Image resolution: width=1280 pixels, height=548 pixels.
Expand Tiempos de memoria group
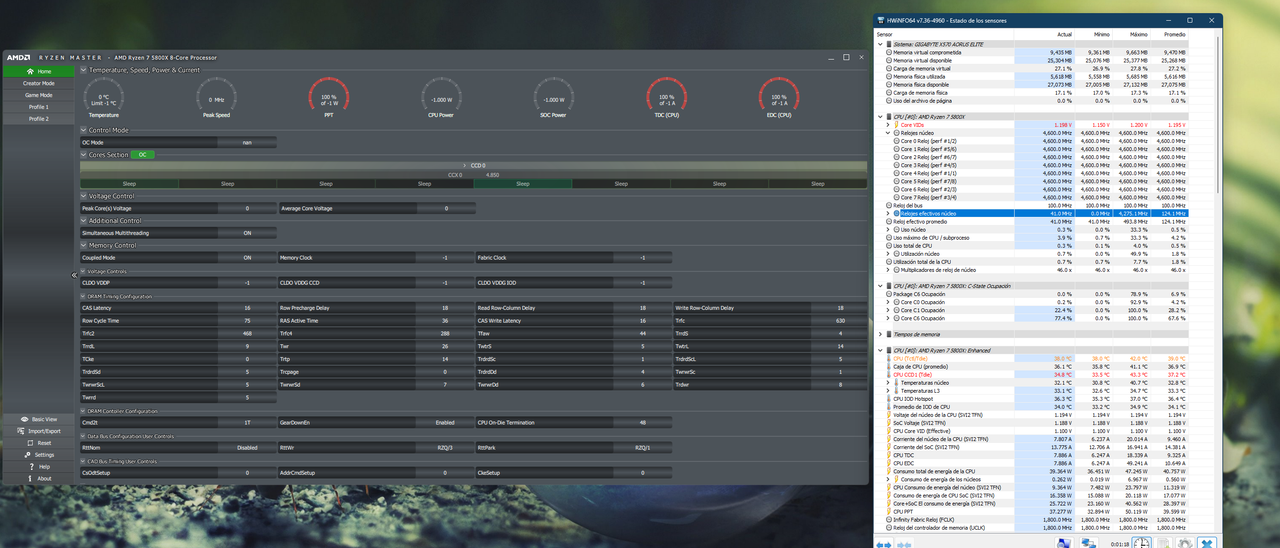pyautogui.click(x=881, y=334)
